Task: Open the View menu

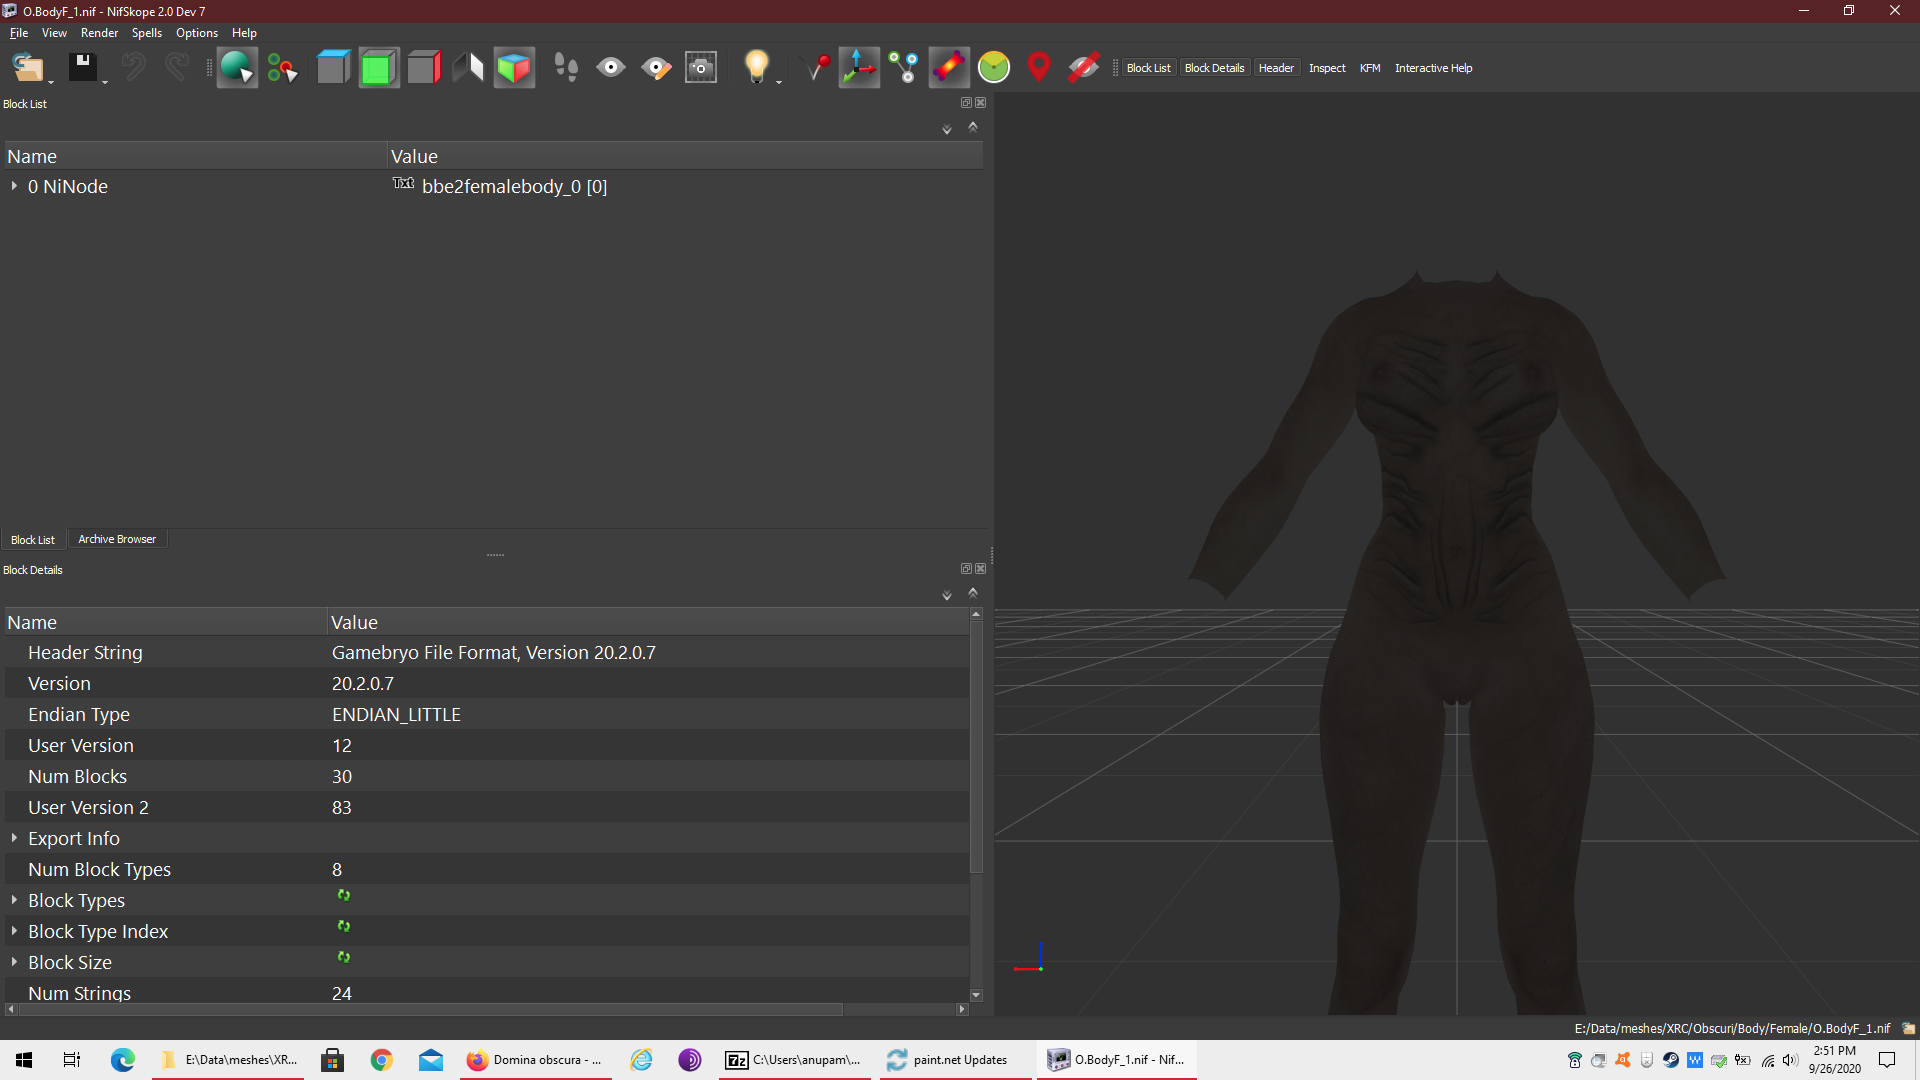Action: pos(54,33)
